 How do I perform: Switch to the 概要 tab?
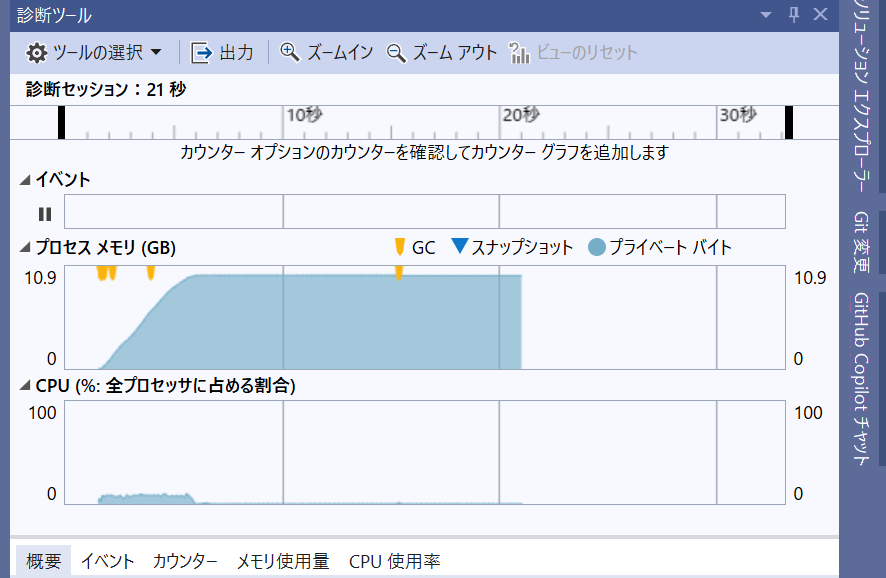[44, 562]
